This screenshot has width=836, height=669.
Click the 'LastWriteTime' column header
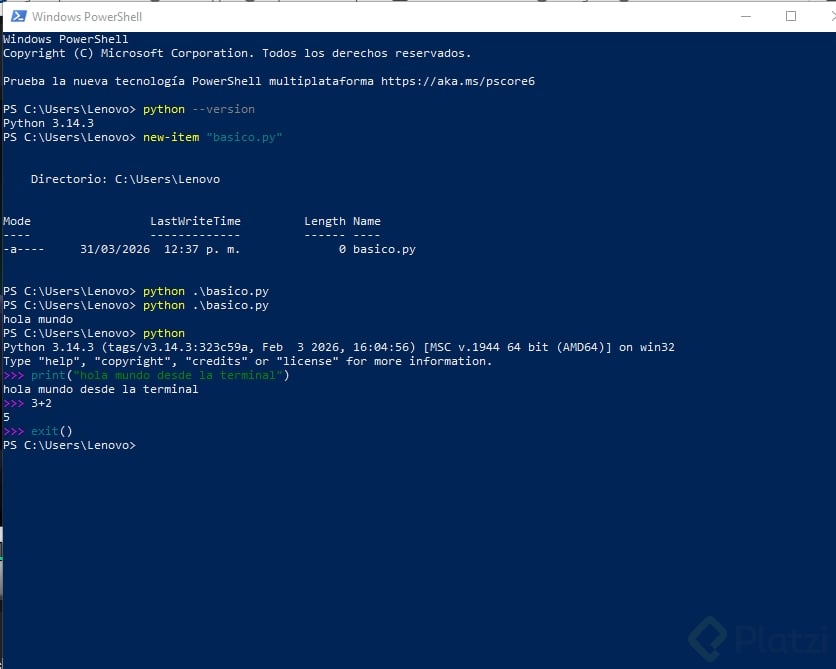(195, 221)
